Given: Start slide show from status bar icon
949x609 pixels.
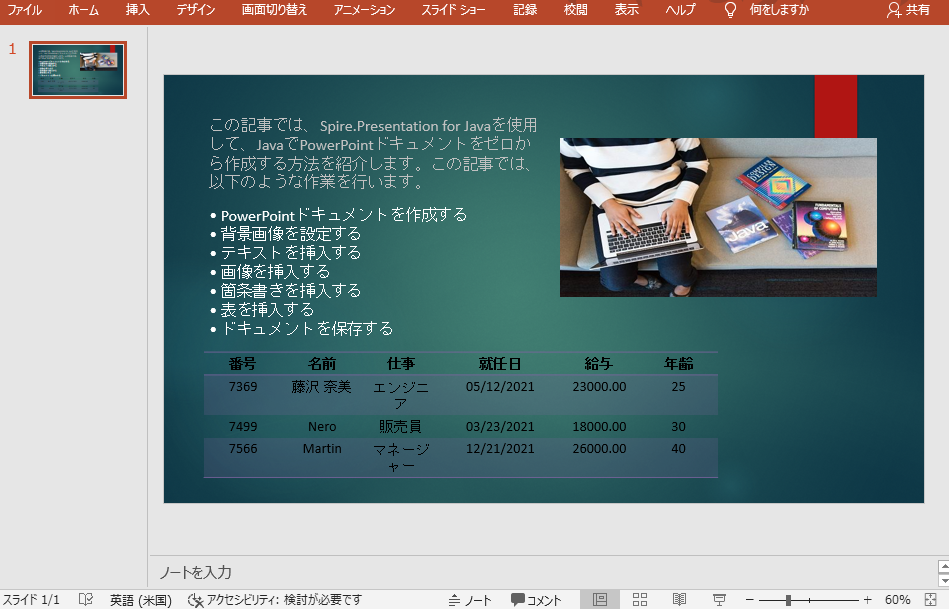Looking at the screenshot, I should point(719,600).
